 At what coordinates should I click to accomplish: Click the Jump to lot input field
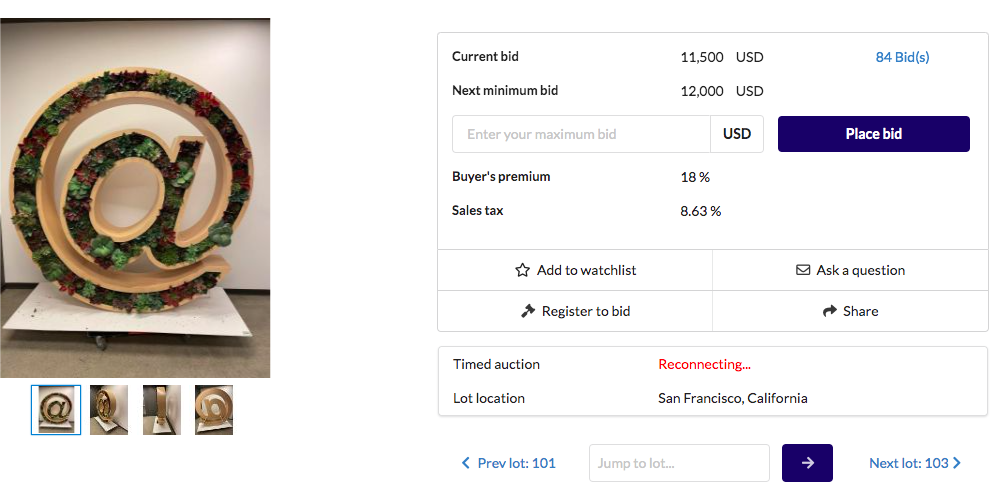pyautogui.click(x=679, y=463)
